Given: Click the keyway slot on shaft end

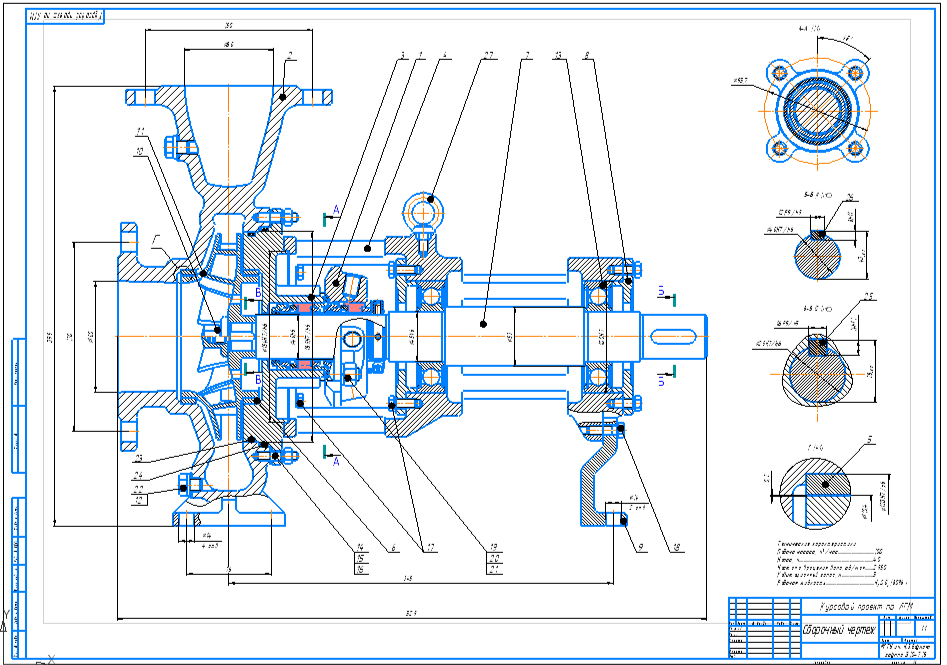Looking at the screenshot, I should [x=673, y=335].
